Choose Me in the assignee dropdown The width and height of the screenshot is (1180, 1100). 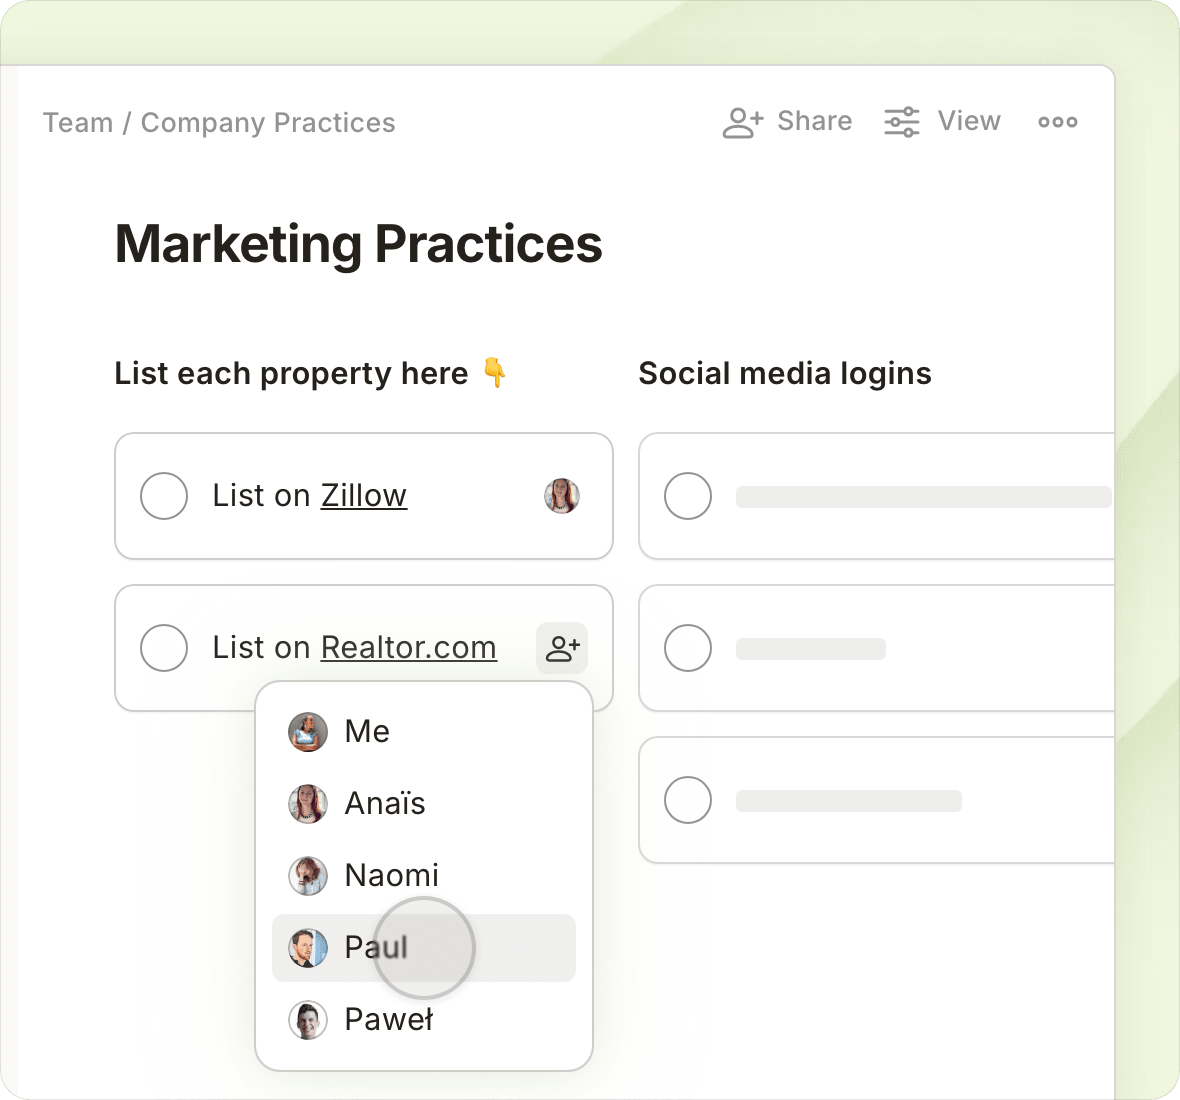(x=367, y=732)
